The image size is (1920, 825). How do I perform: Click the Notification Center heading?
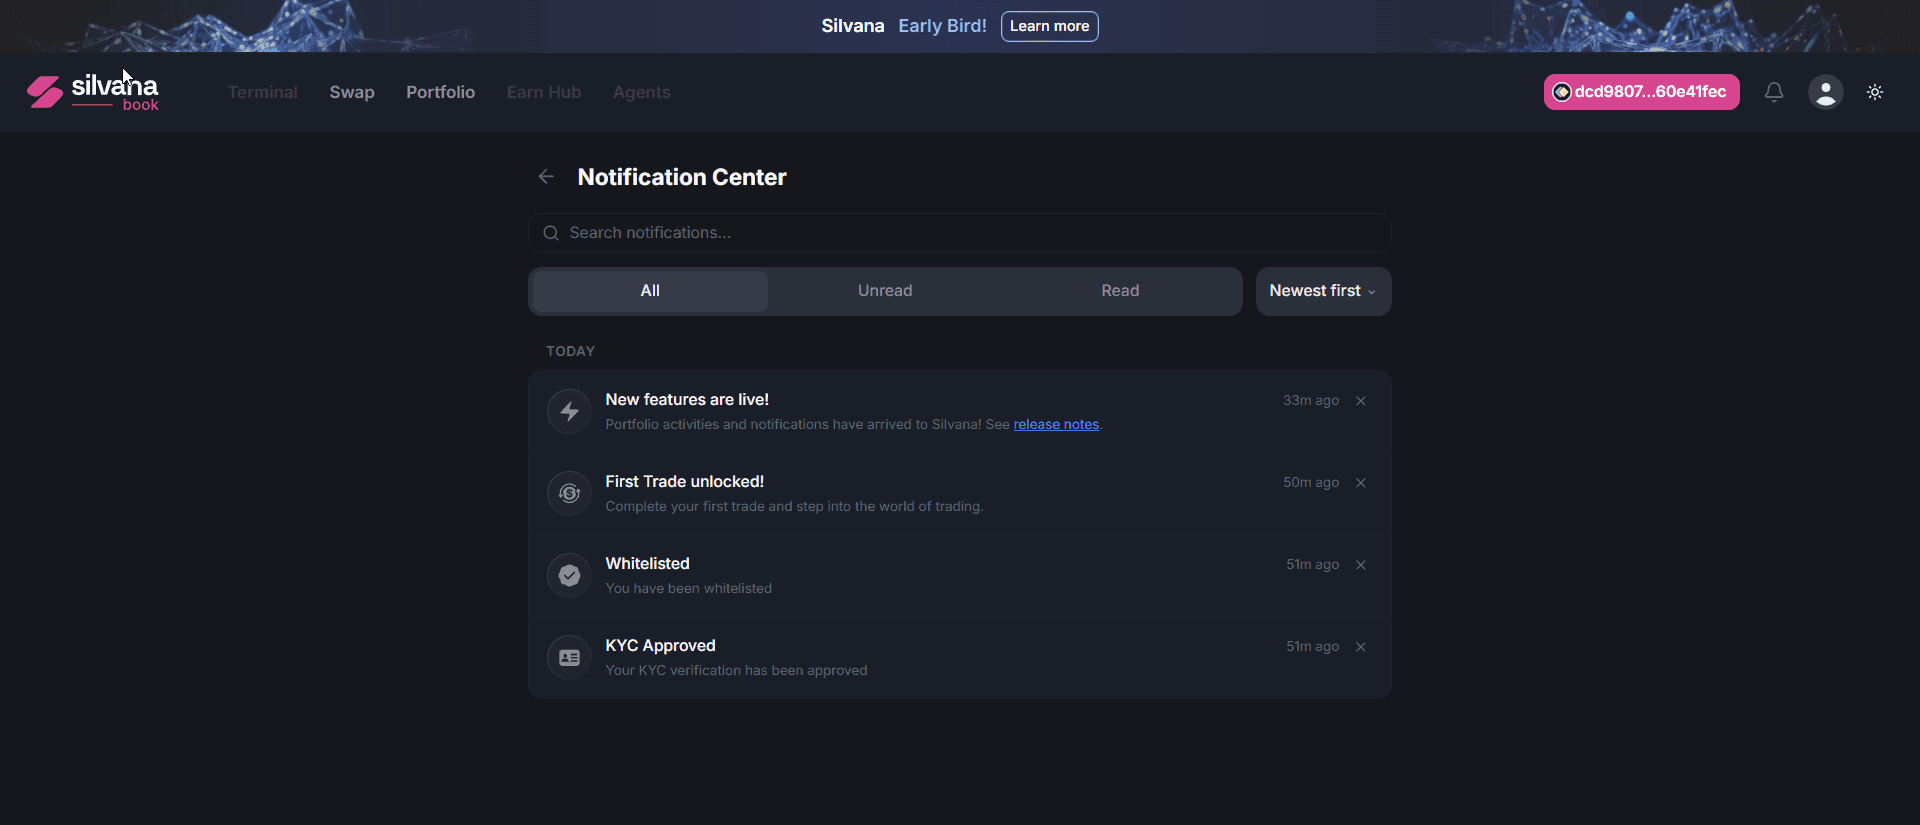(x=682, y=177)
